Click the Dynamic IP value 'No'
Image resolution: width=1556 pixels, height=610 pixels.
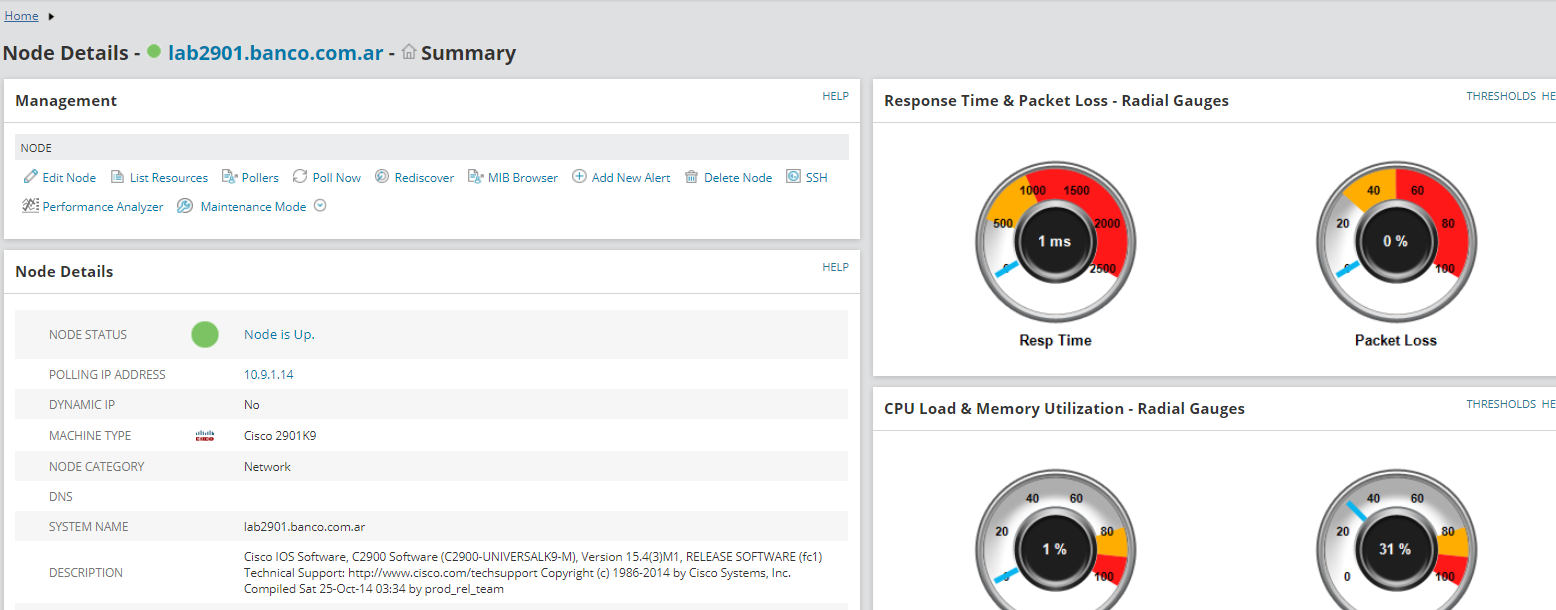click(x=251, y=405)
